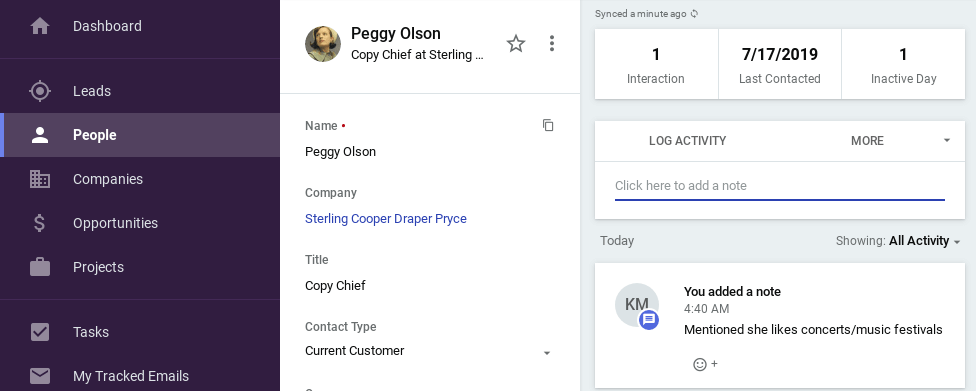Click the Leads target icon

click(x=40, y=91)
